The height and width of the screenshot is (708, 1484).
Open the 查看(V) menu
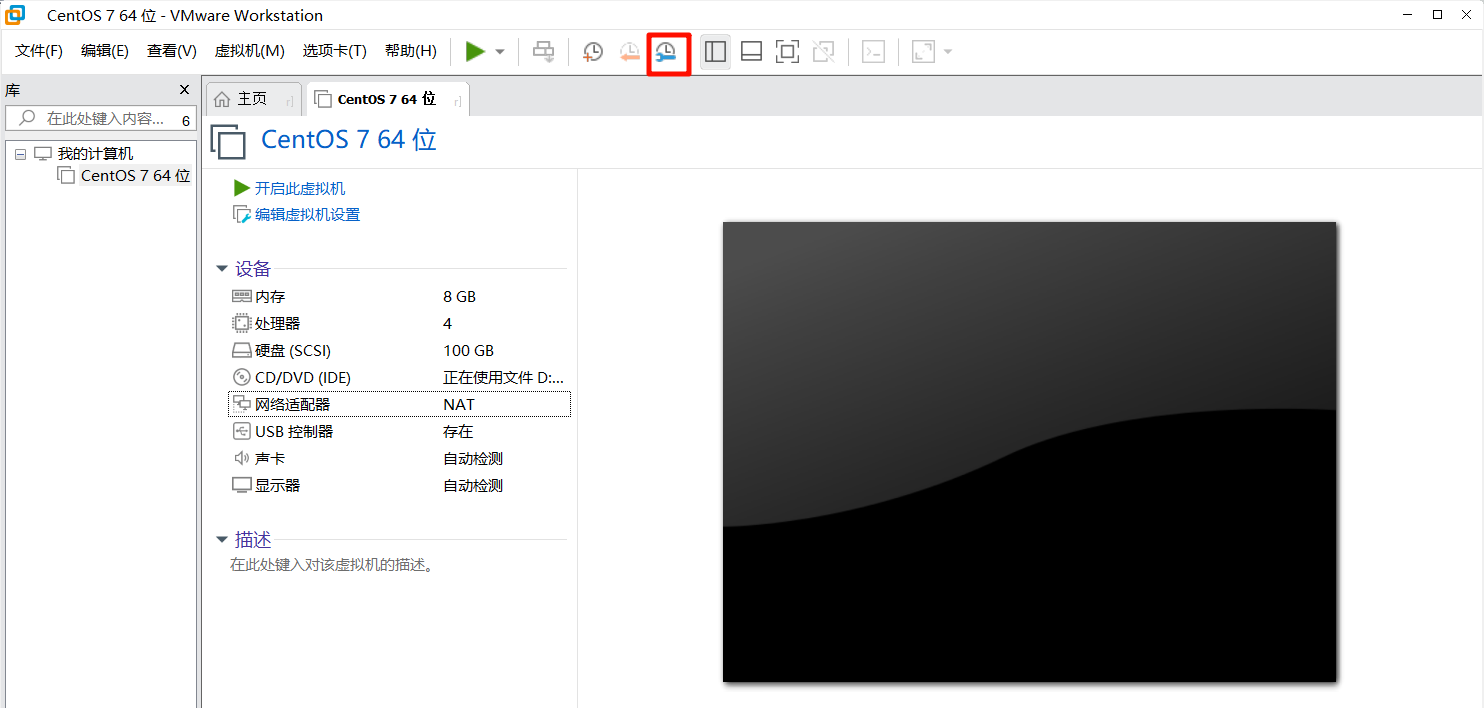click(172, 51)
